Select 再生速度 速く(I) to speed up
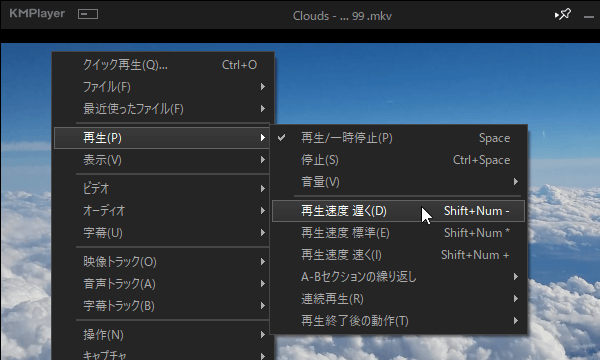 coord(398,255)
